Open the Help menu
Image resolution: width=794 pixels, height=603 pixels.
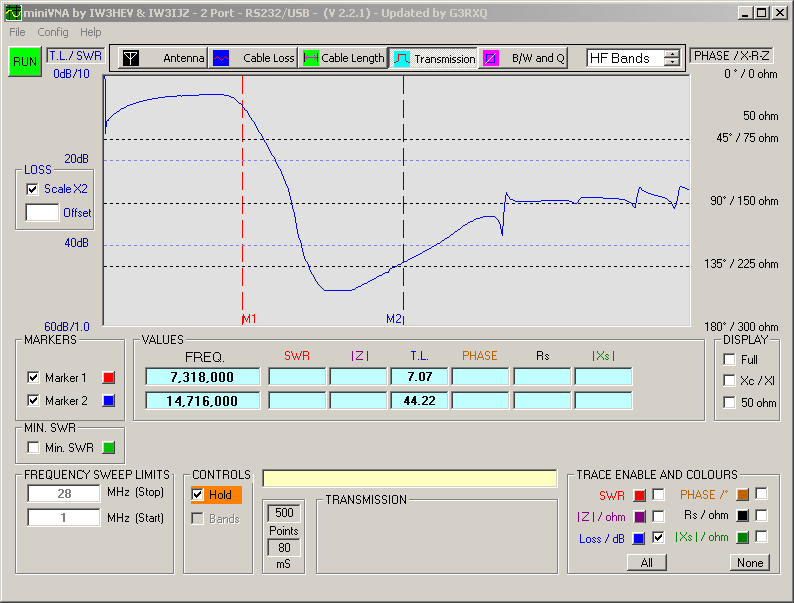point(91,32)
